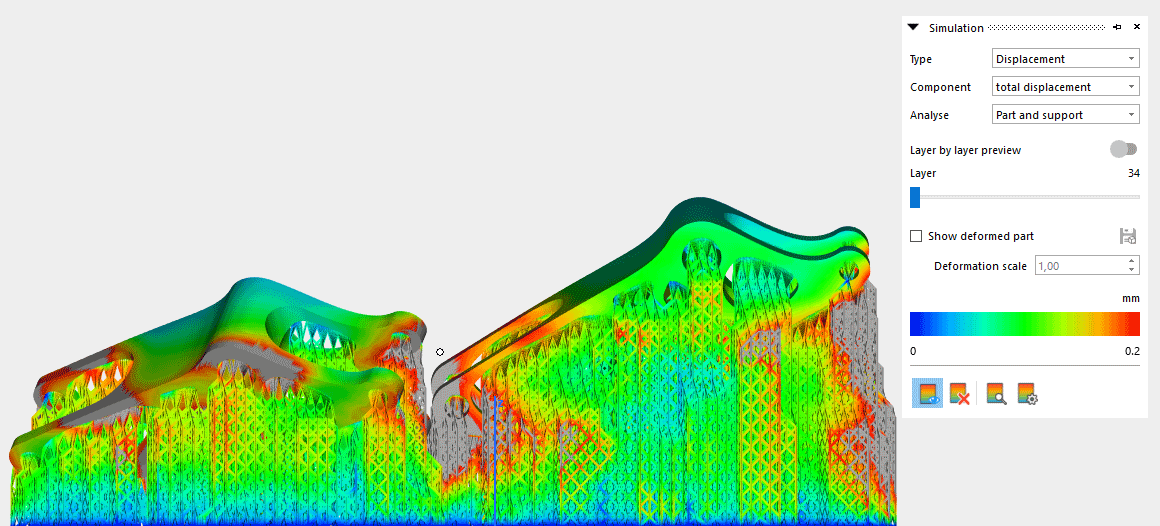Image resolution: width=1160 pixels, height=526 pixels.
Task: Click the Deformation scale input field
Action: [1079, 266]
